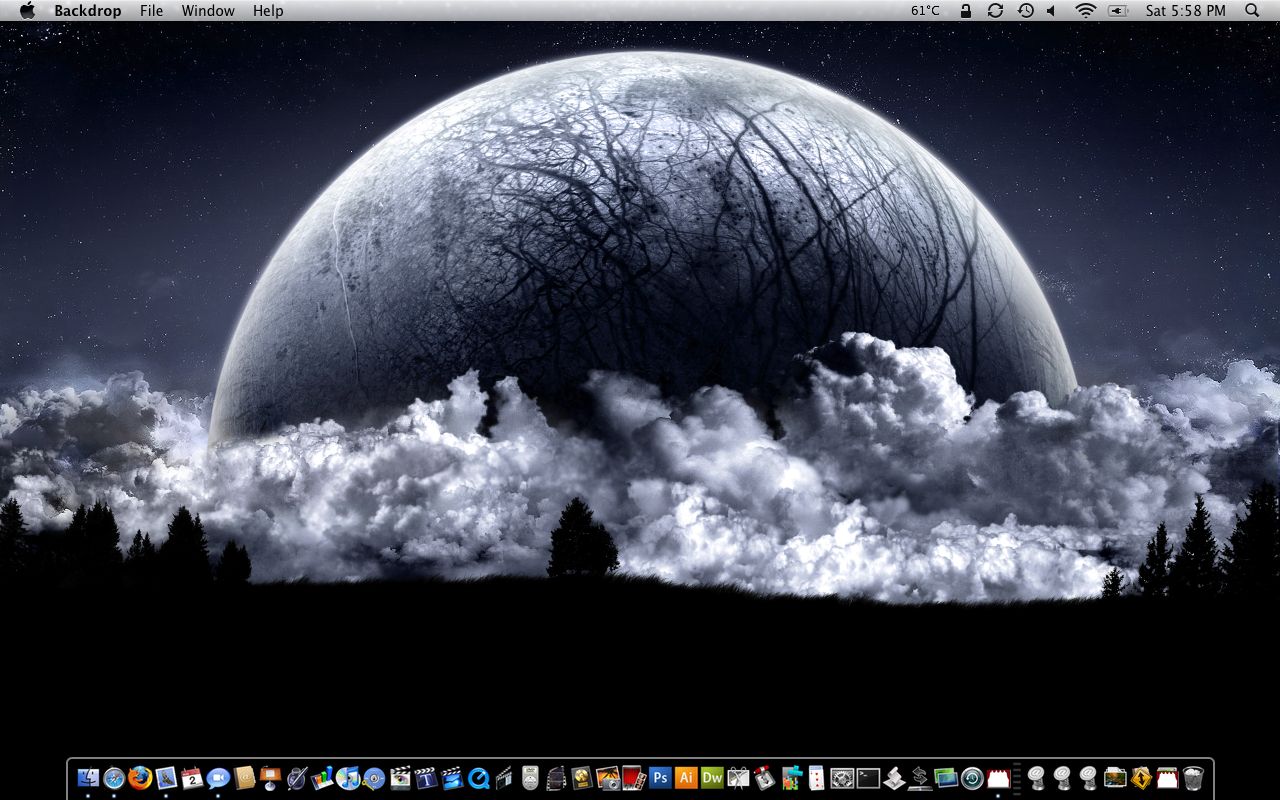
Task: Open the yellow road sign icon in Dock
Action: 1141,777
